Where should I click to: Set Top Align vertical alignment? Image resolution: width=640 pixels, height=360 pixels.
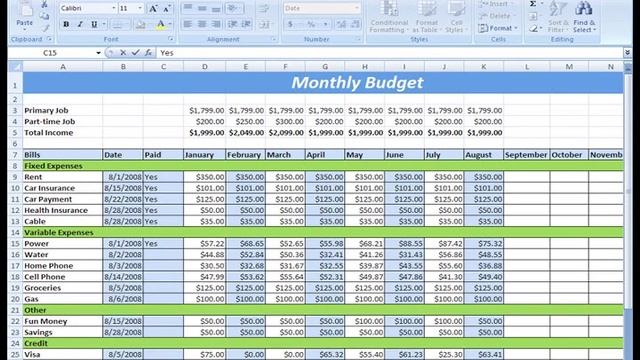188,8
